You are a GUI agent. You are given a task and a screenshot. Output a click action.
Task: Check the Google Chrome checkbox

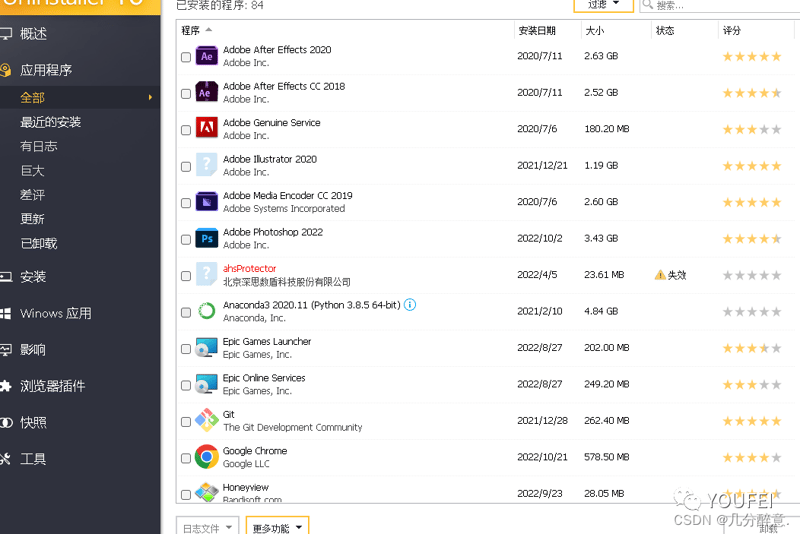(186, 459)
